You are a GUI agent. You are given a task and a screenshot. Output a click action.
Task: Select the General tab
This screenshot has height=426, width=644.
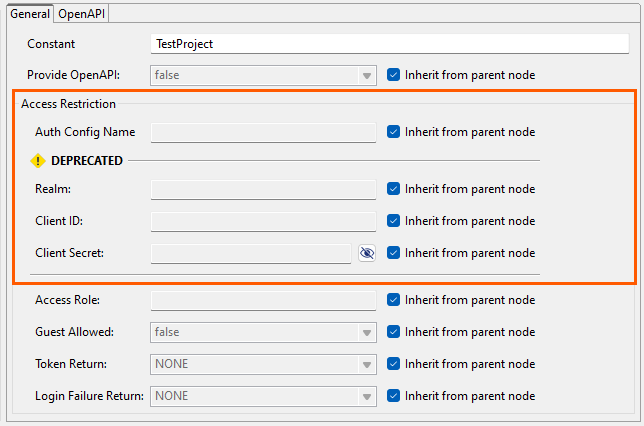click(x=29, y=14)
